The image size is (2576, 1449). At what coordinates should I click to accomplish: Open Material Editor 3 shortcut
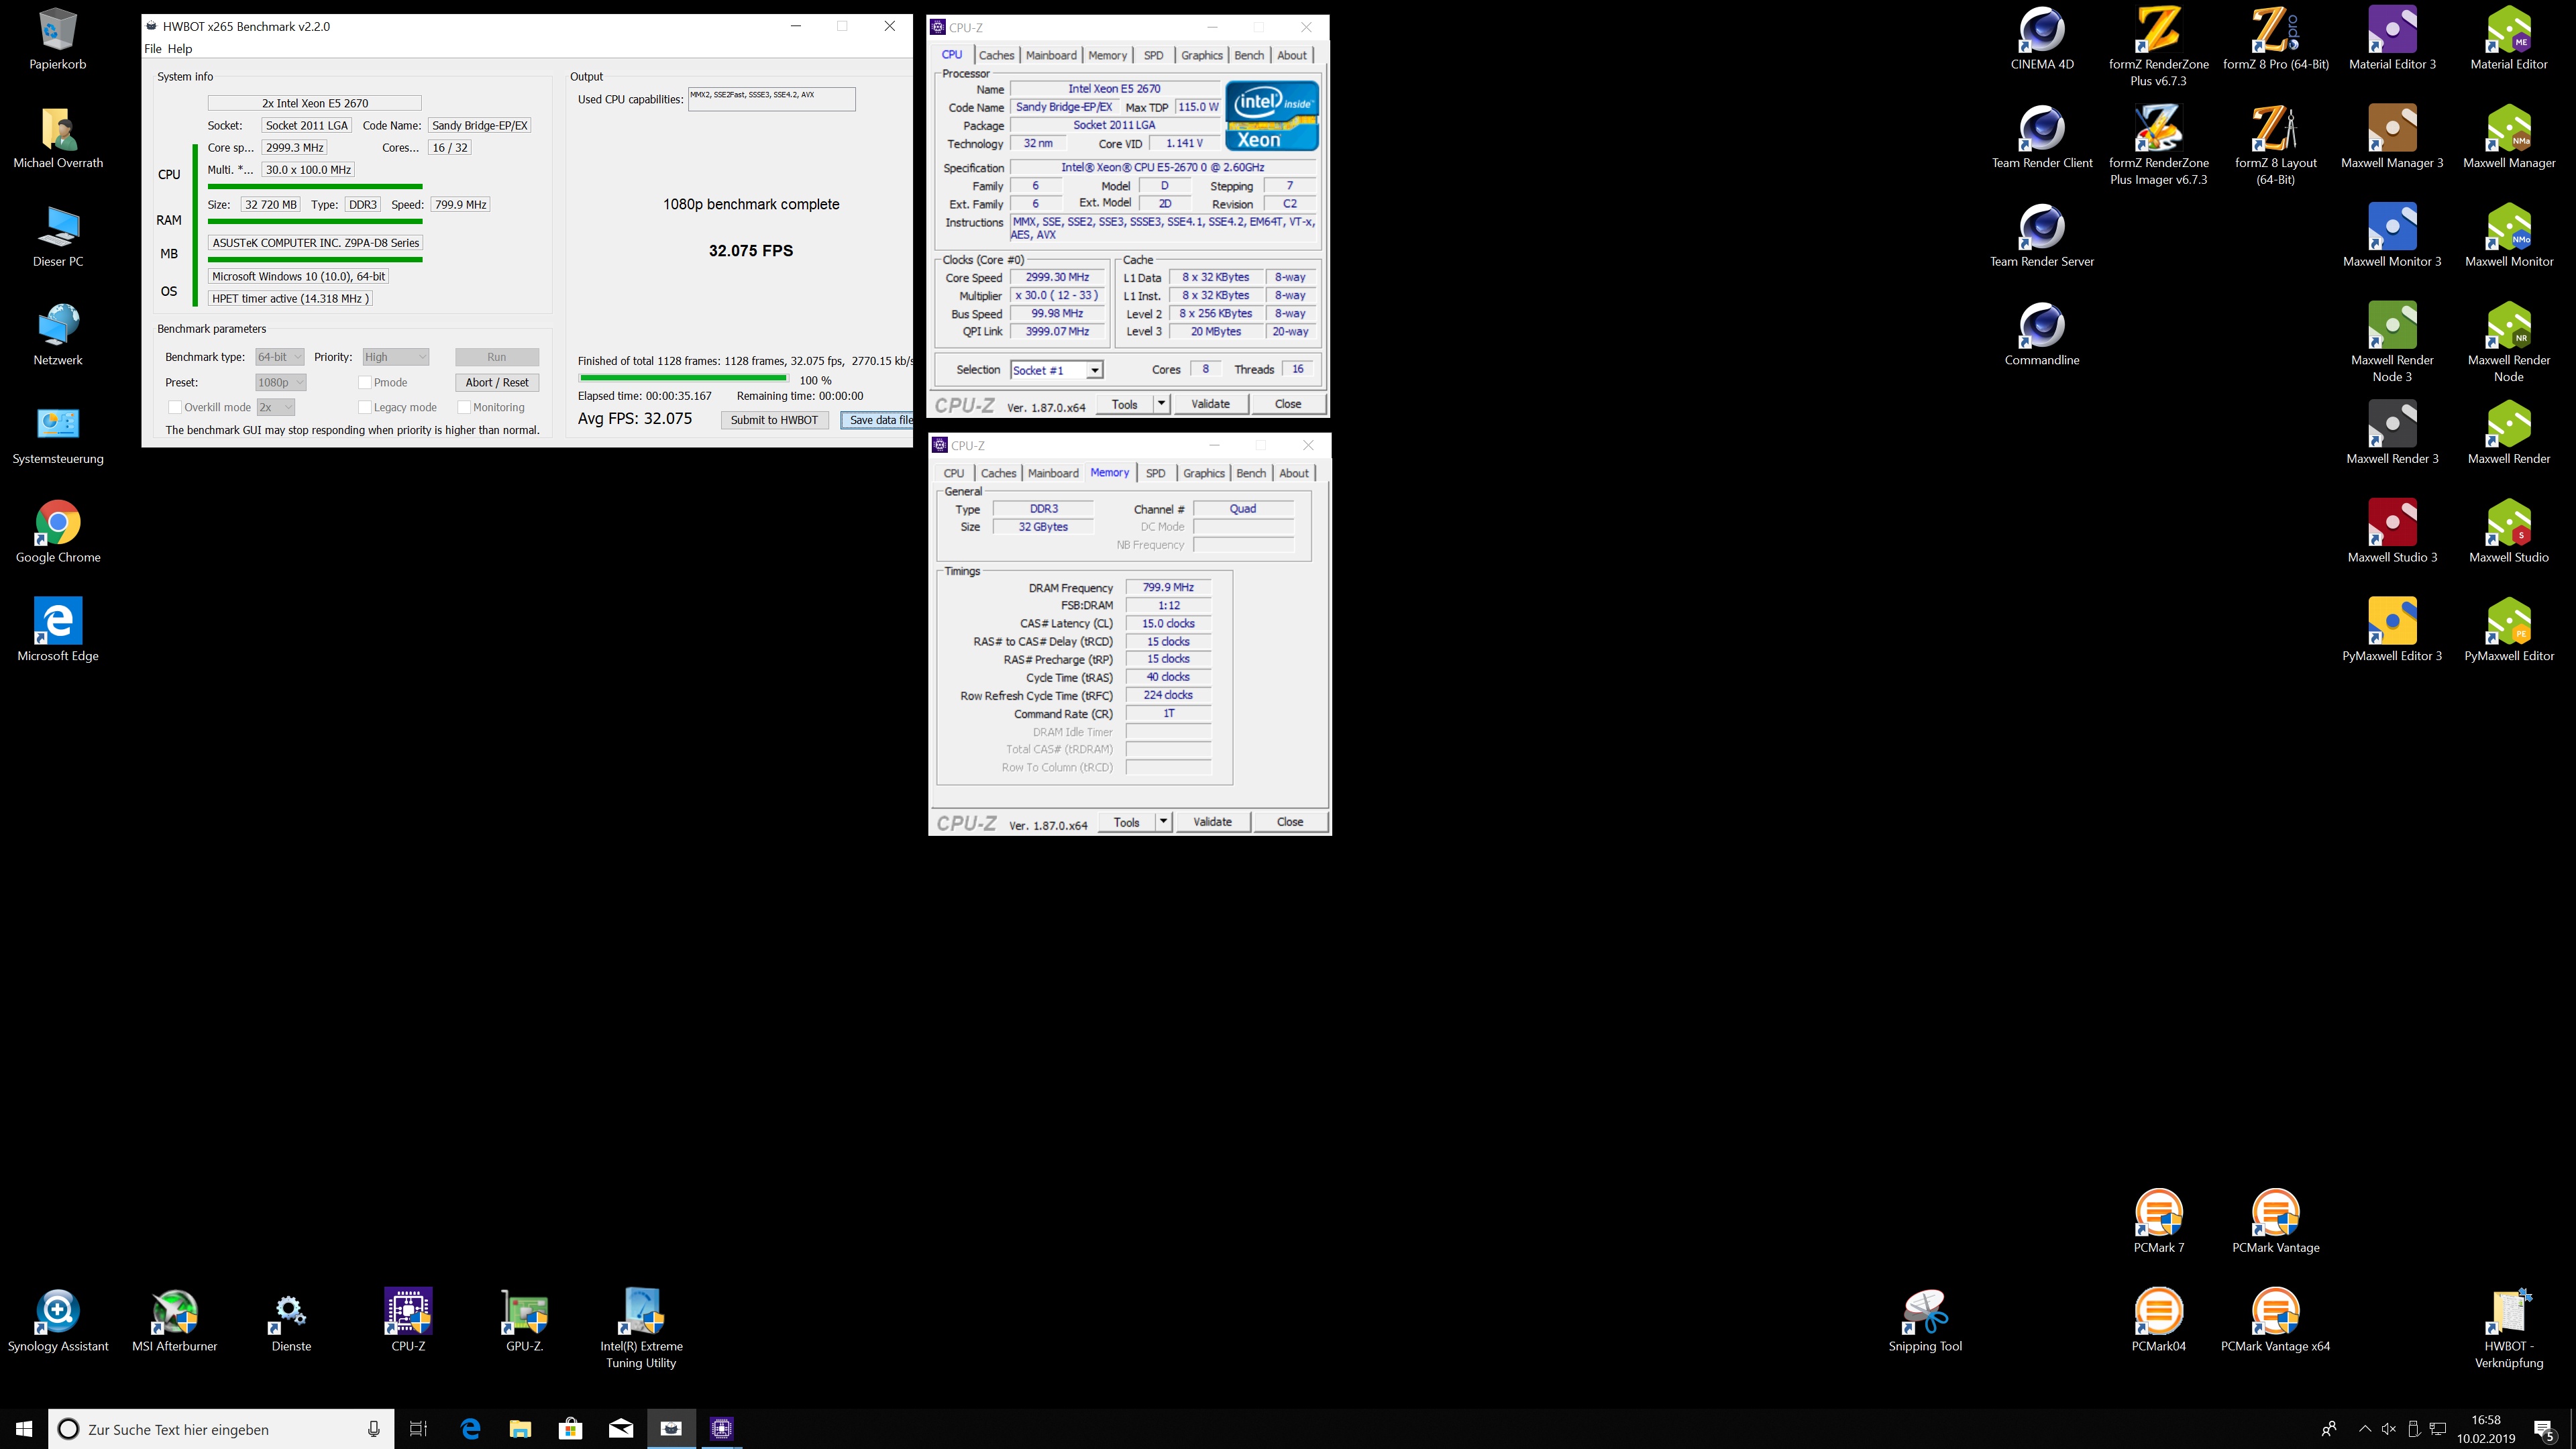click(2392, 38)
